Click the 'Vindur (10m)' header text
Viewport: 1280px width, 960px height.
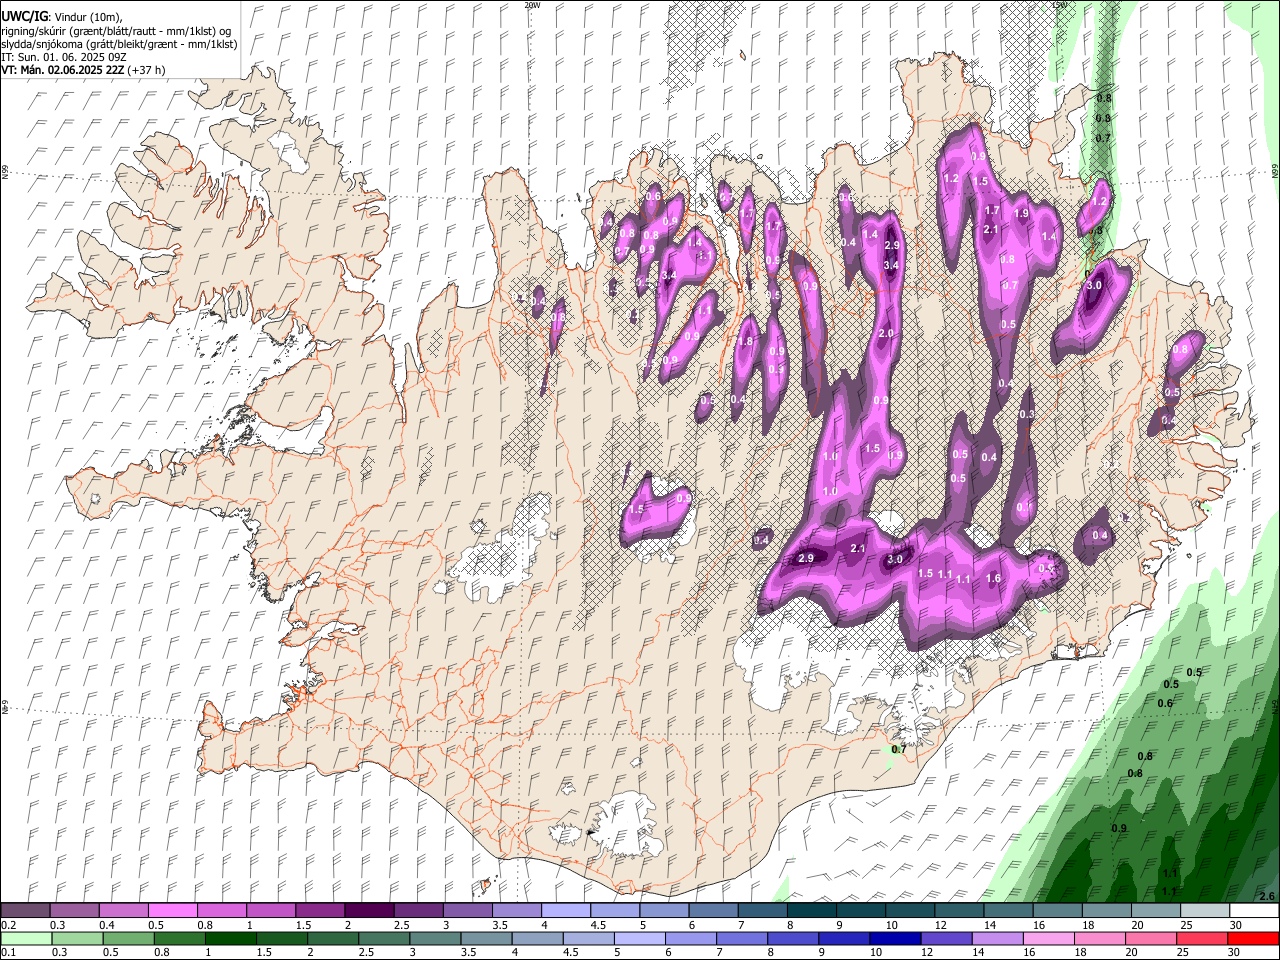[87, 17]
